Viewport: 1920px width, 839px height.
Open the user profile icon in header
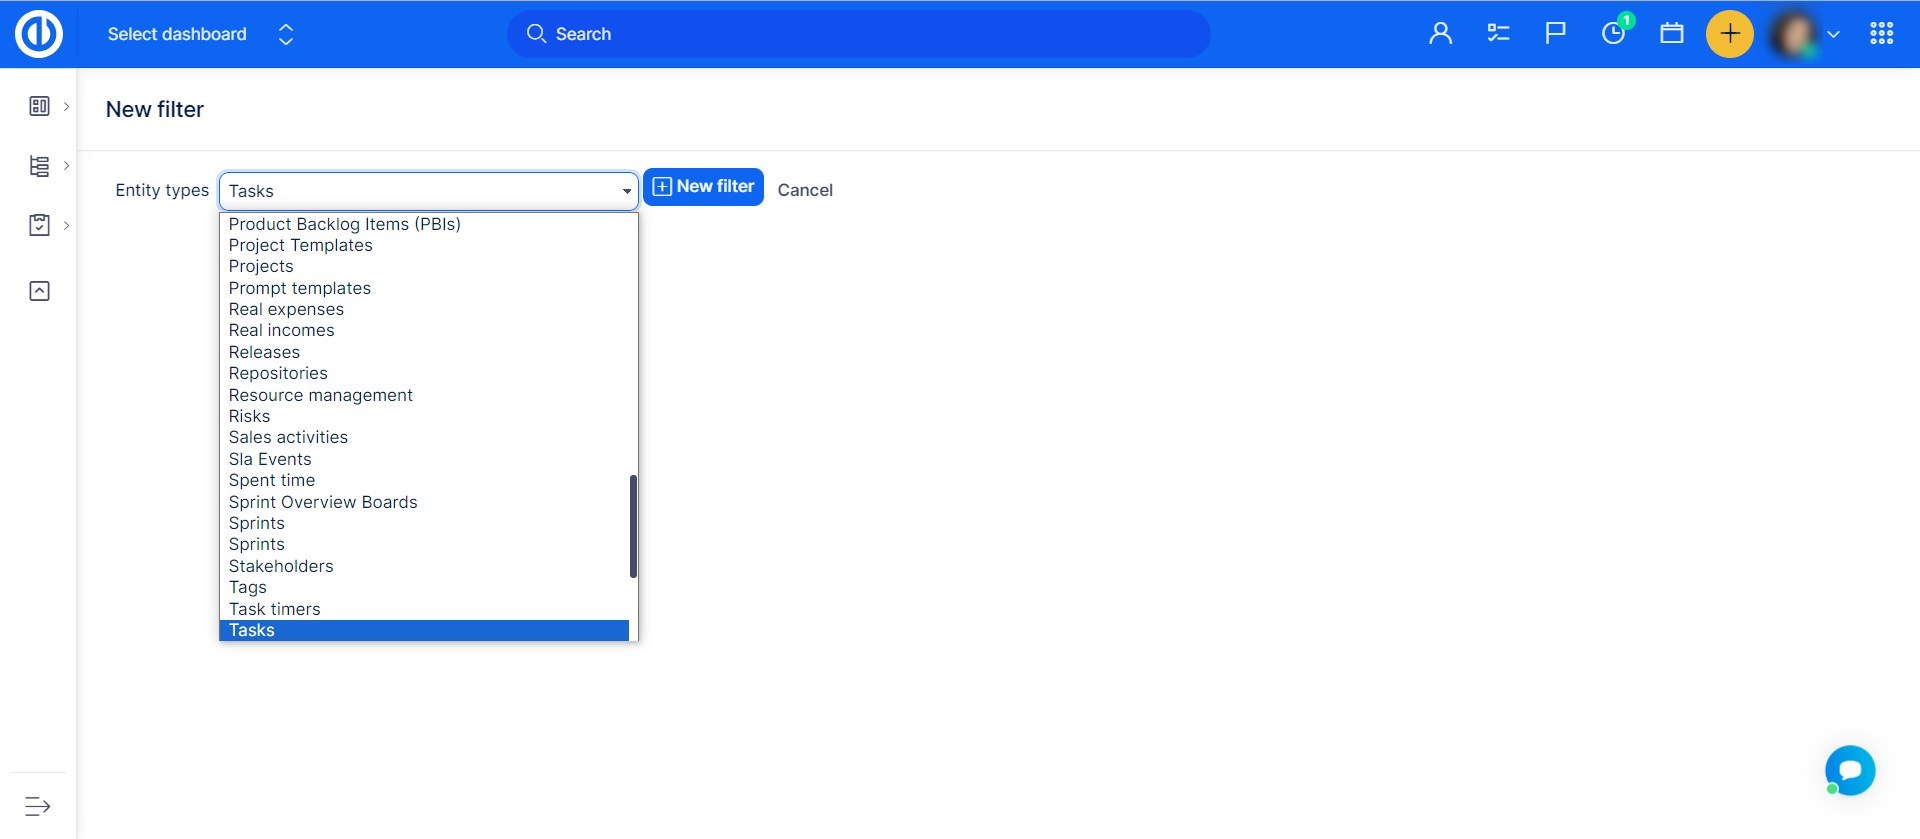point(1440,34)
